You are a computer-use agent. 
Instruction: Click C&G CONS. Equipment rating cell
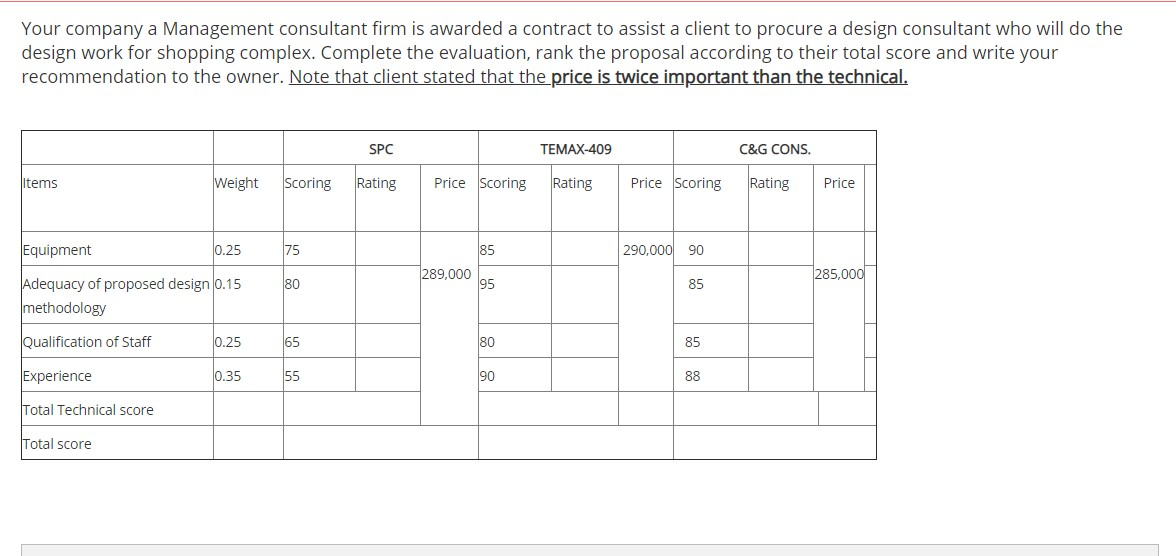pos(781,249)
